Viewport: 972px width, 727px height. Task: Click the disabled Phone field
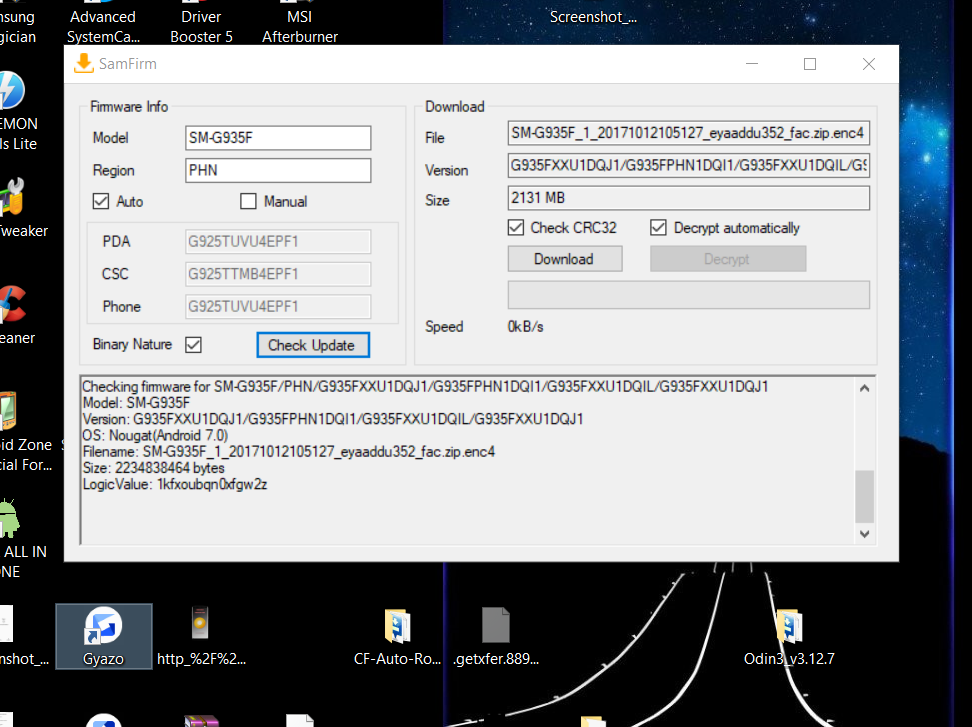278,306
